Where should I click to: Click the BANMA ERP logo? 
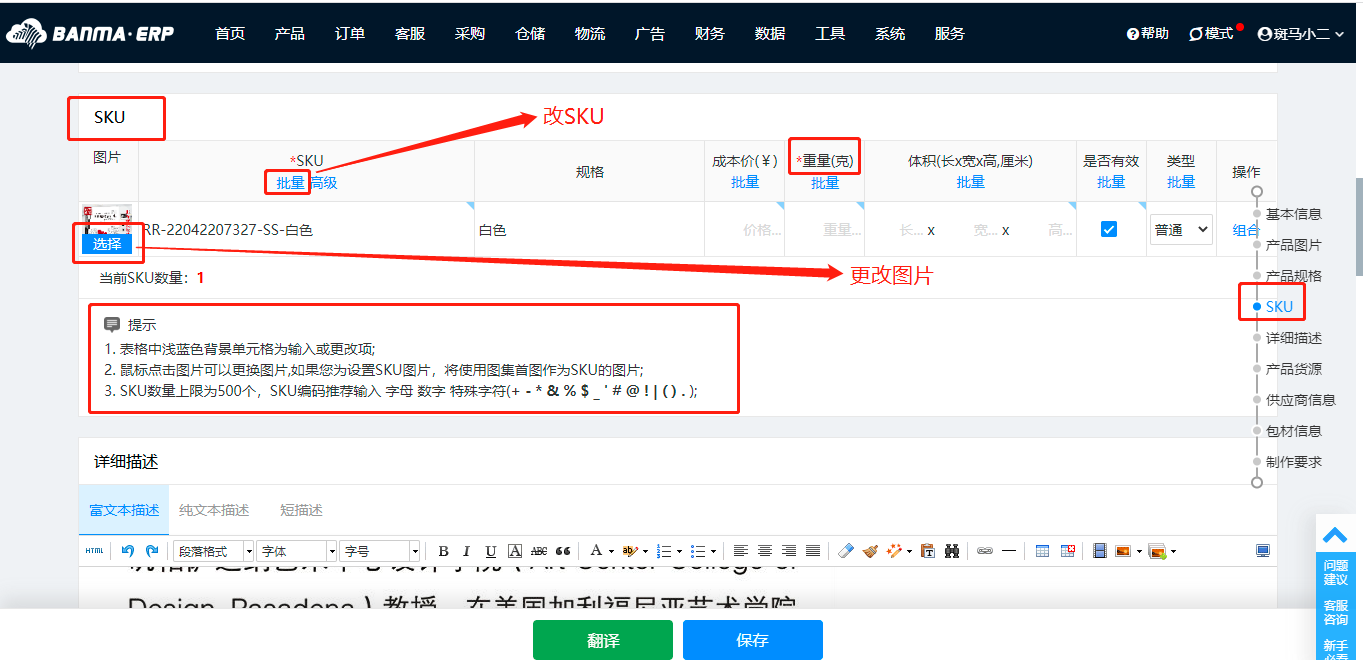pyautogui.click(x=90, y=34)
